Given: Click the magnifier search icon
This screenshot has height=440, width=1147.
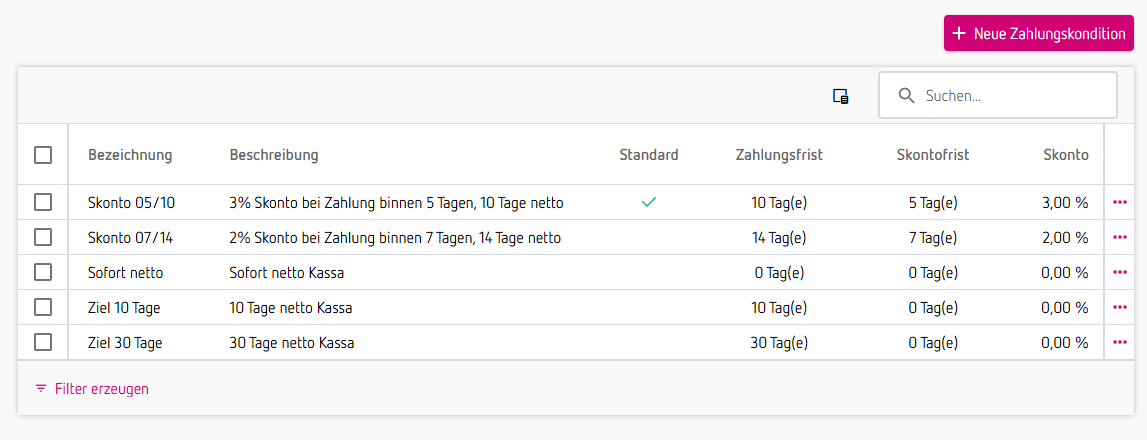Looking at the screenshot, I should click(907, 96).
